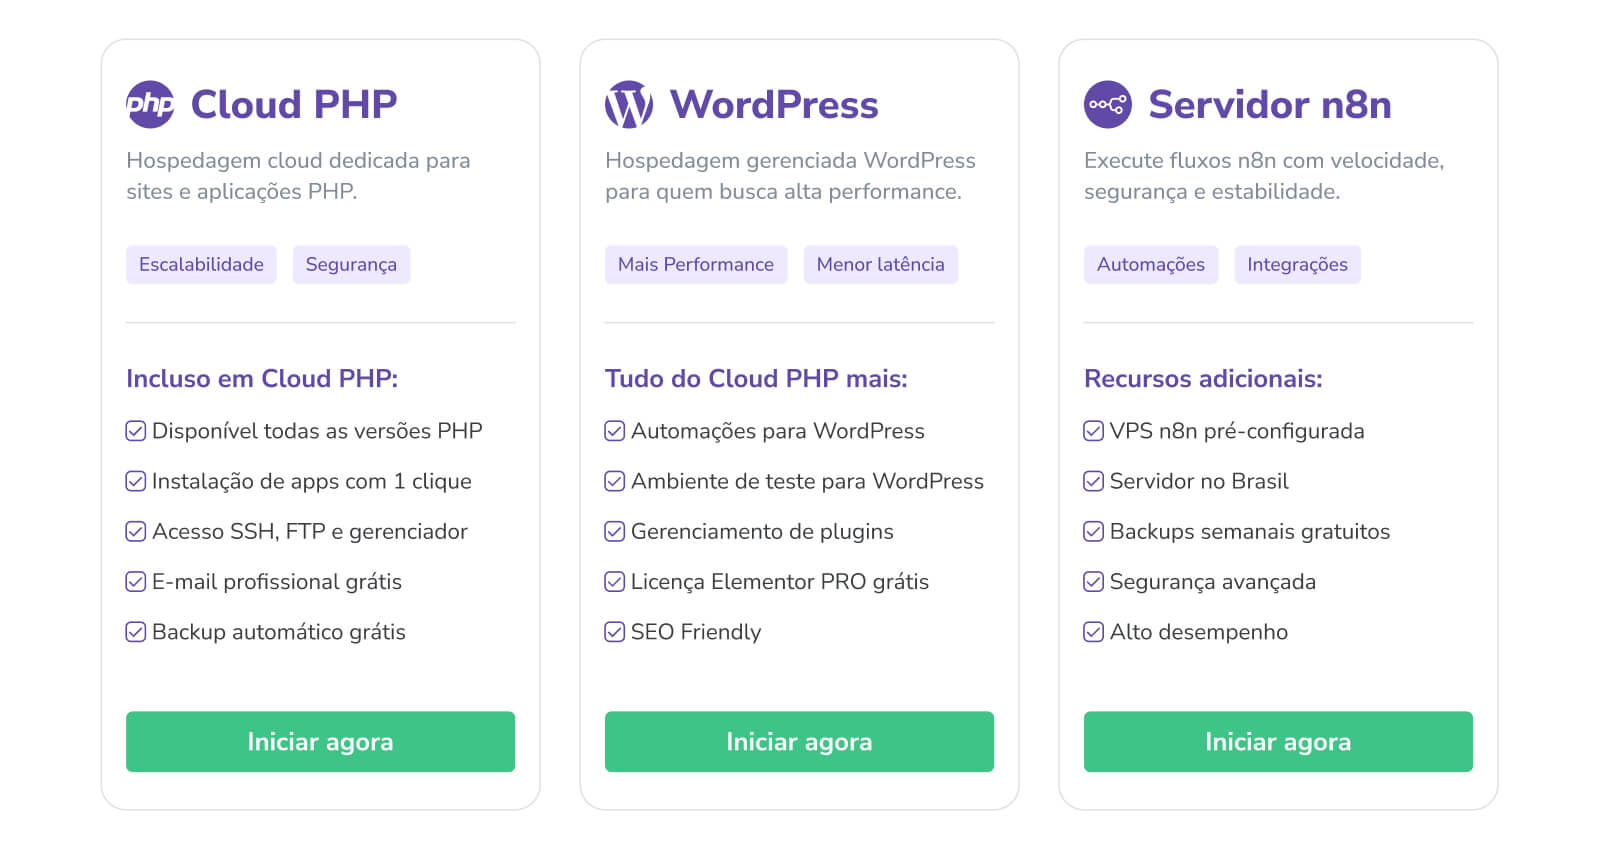Start Cloud PHP with Iniciar agora
This screenshot has width=1600, height=847.
coord(320,742)
